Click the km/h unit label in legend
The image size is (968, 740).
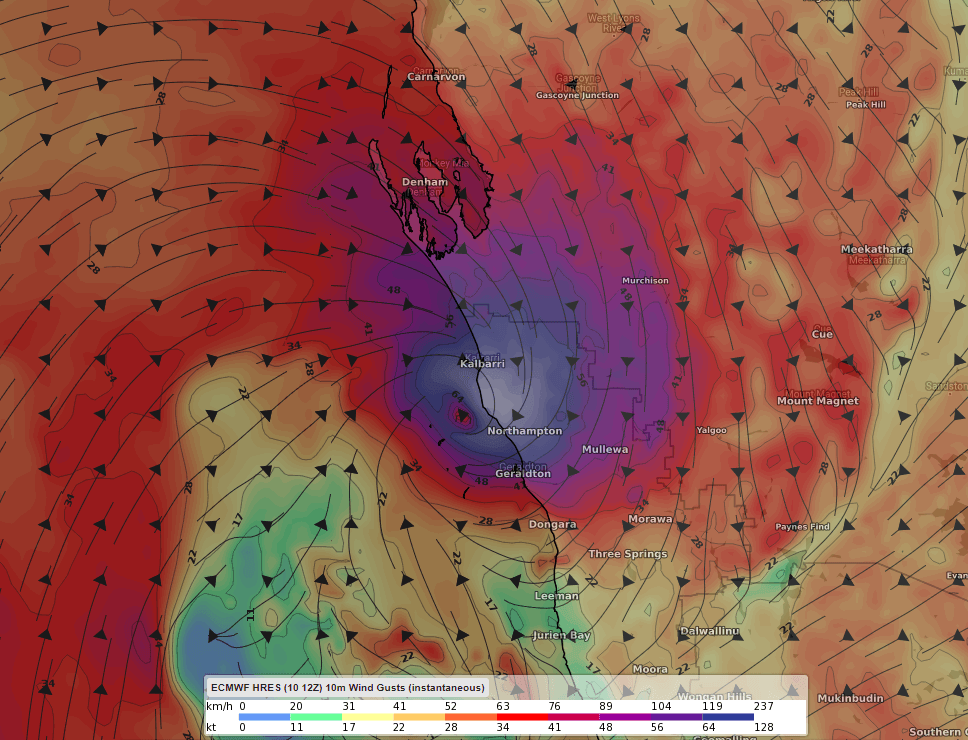[x=219, y=705]
